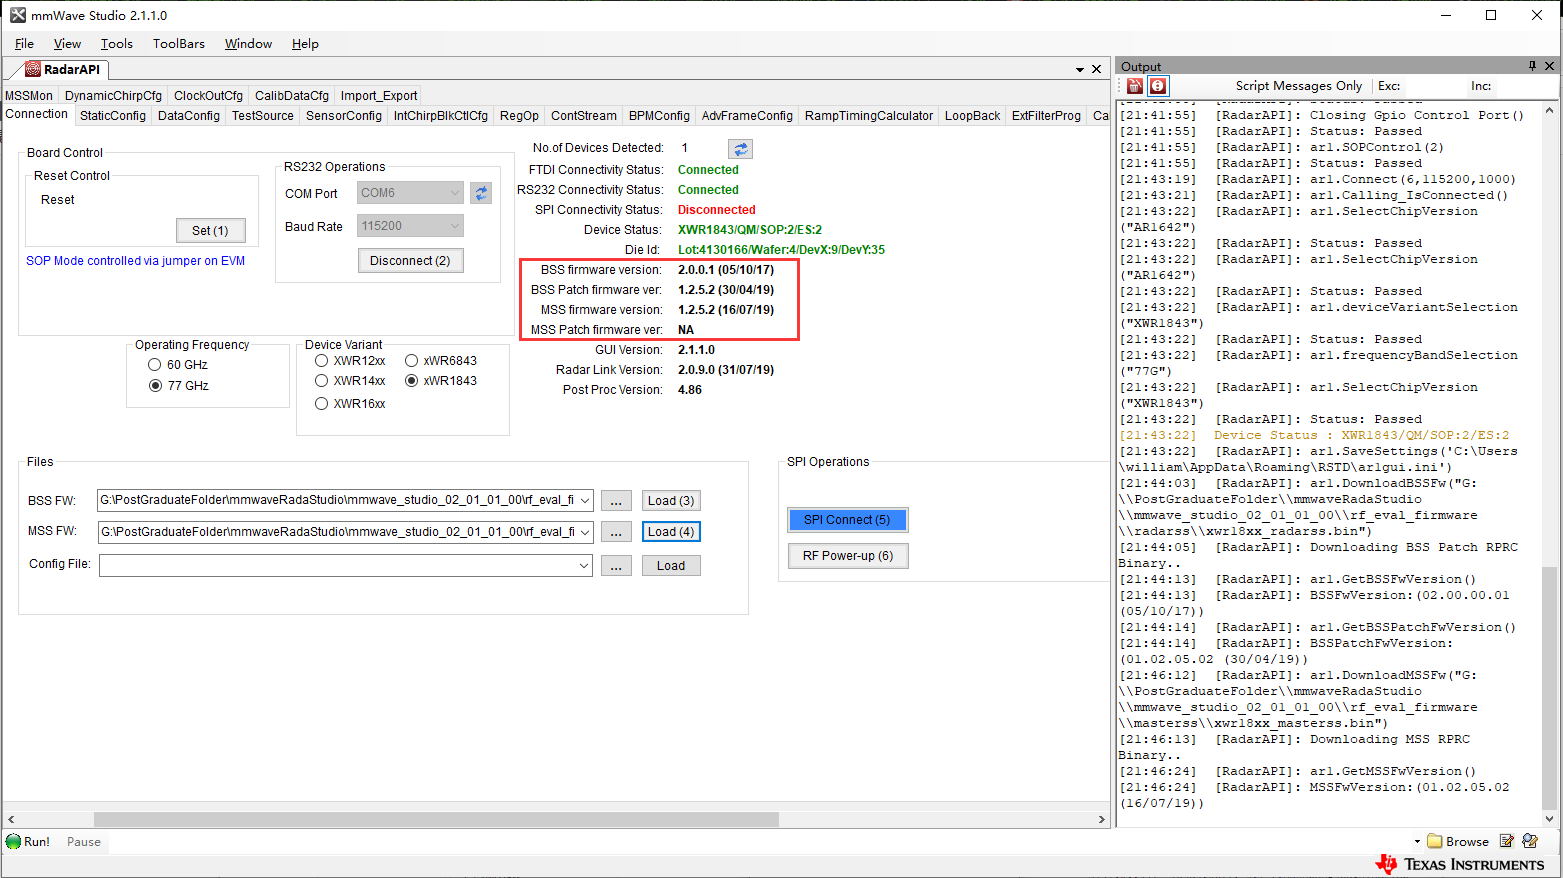Open the ToolBars menu
1563x878 pixels.
179,44
